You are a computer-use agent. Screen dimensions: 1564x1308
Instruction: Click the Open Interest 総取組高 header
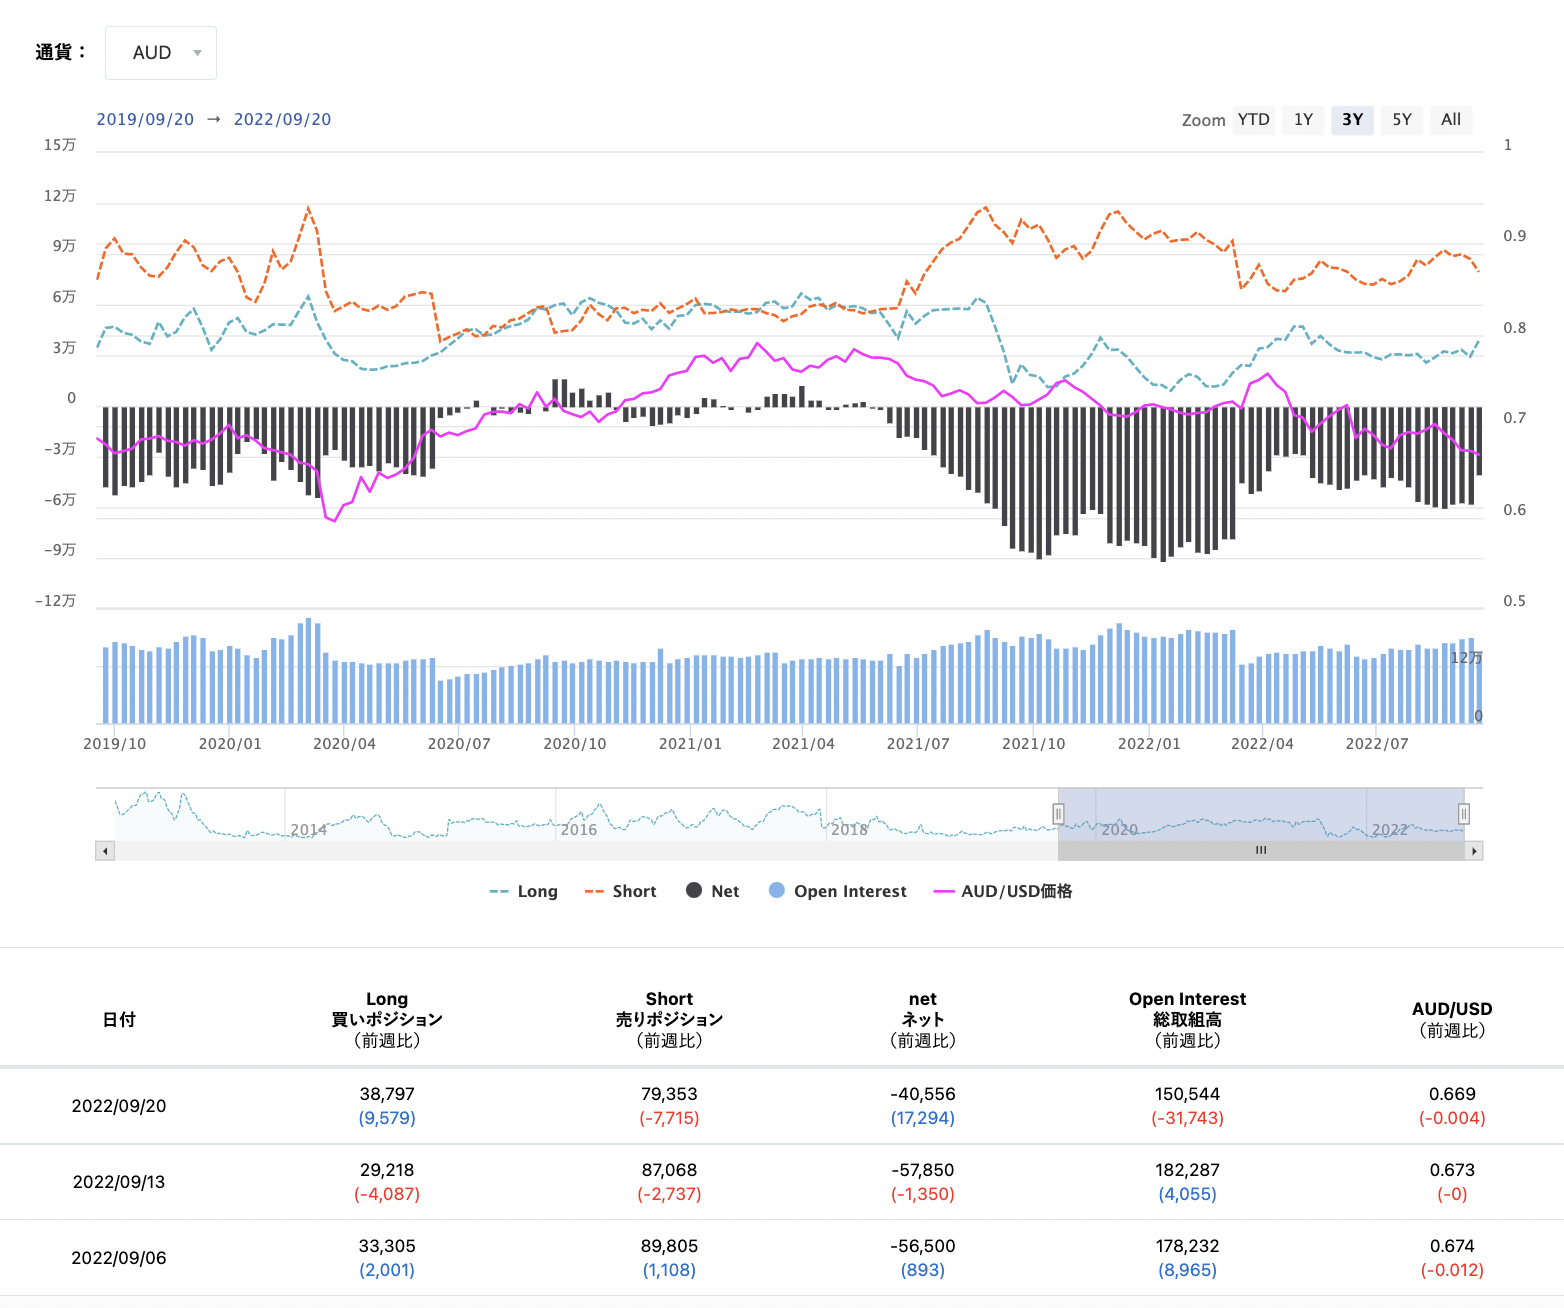pyautogui.click(x=1188, y=1020)
